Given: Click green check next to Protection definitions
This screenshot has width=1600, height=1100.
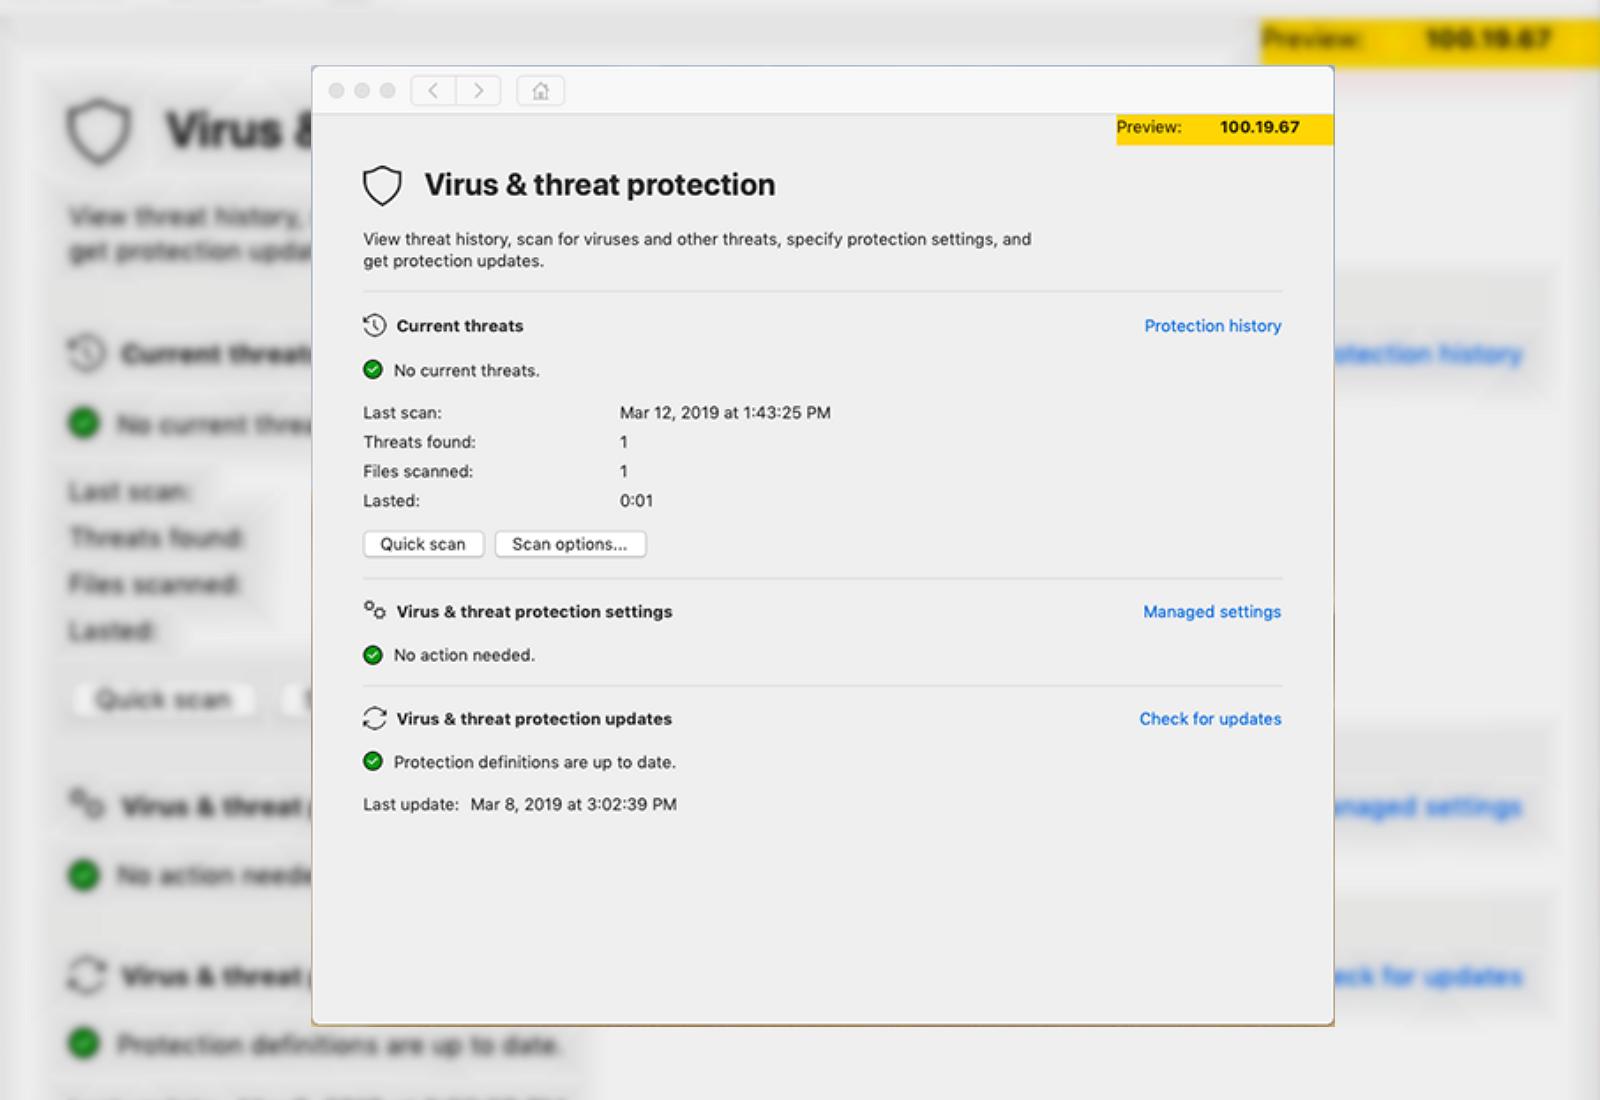Looking at the screenshot, I should (373, 762).
